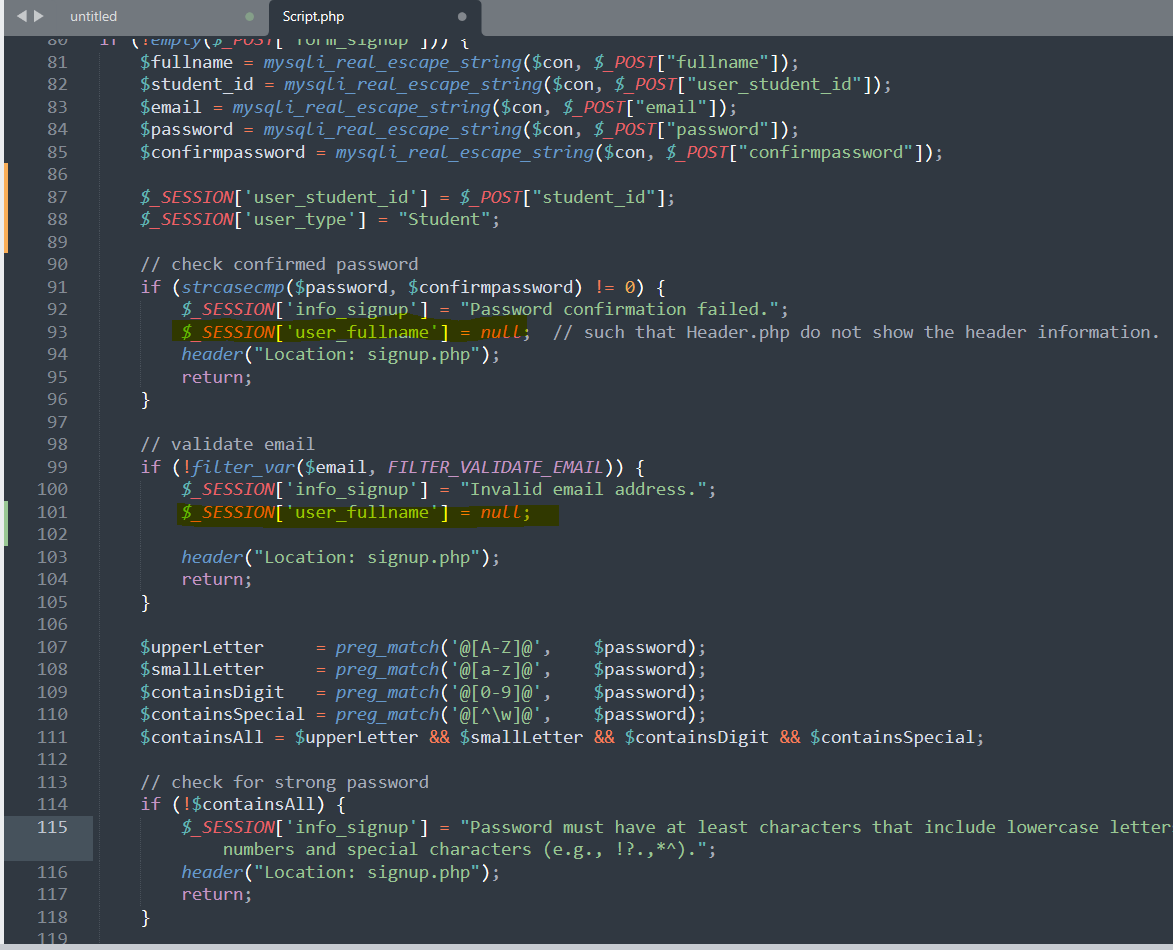Click line number 93 in the gutter
1173x950 pixels.
point(57,332)
